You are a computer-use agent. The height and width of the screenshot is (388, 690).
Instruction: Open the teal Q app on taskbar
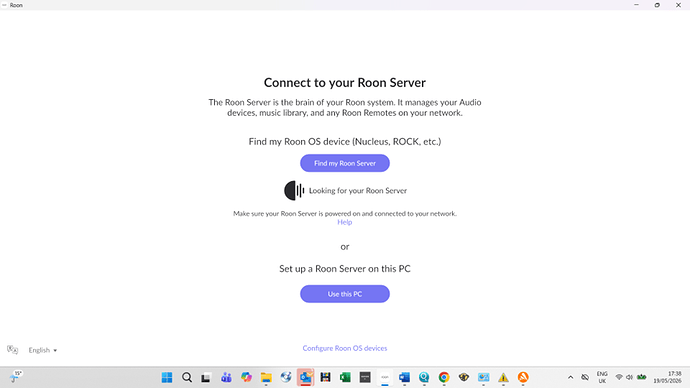coord(424,377)
